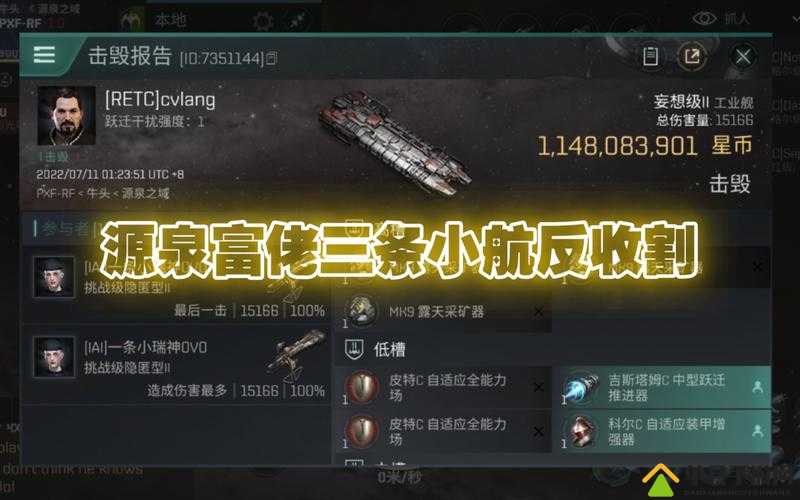The height and width of the screenshot is (500, 800).
Task: Switch to the 本地 chat tab
Action: (170, 20)
